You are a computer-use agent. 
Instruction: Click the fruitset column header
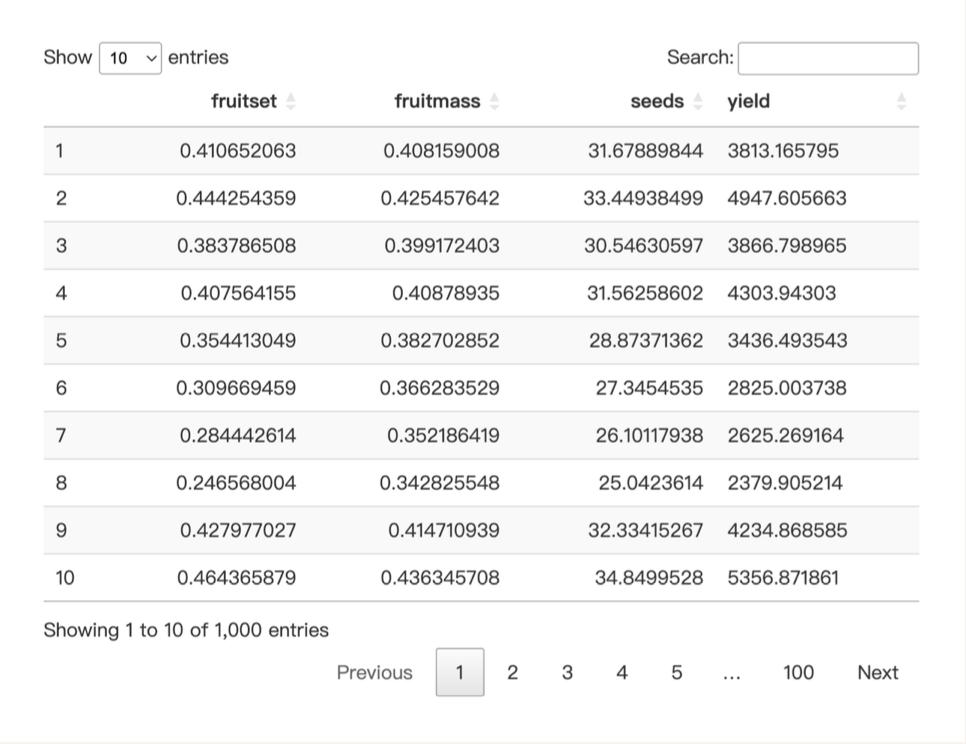[244, 101]
